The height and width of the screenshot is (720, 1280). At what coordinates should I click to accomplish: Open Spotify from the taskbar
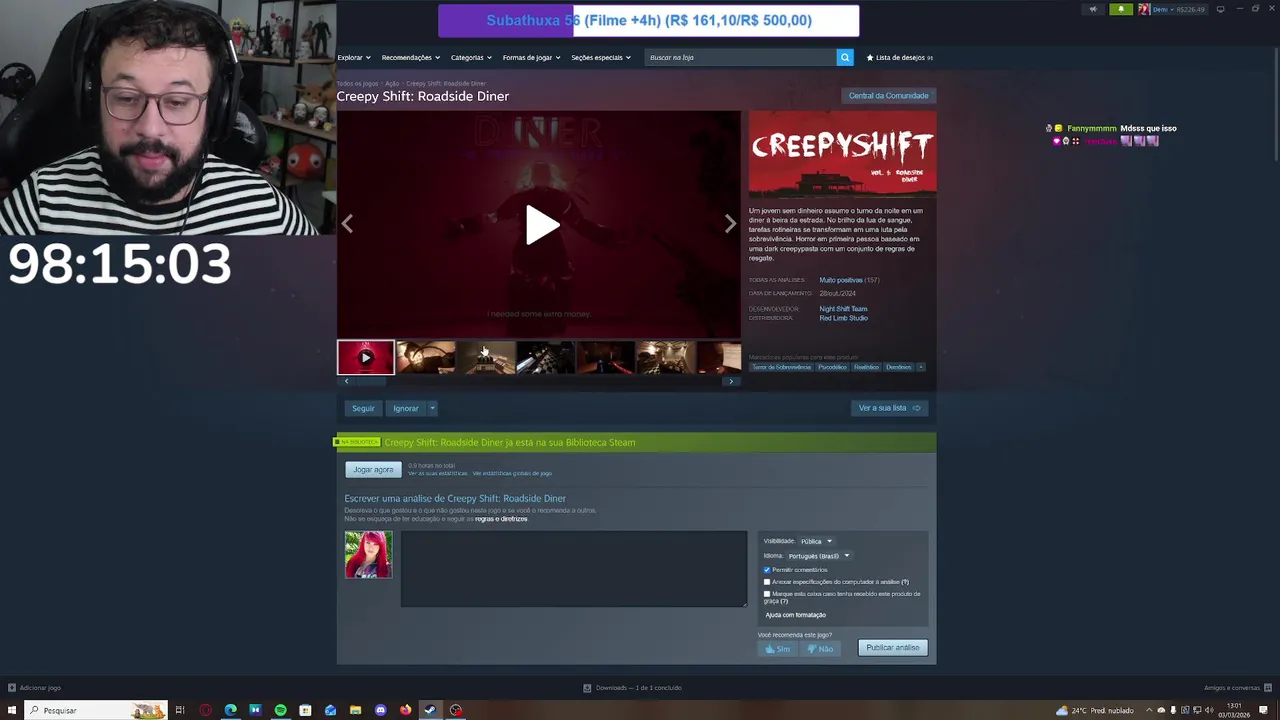[280, 710]
